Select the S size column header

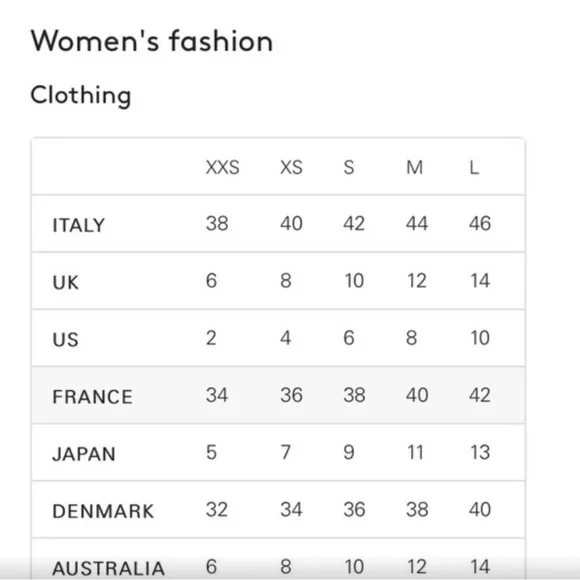click(349, 167)
